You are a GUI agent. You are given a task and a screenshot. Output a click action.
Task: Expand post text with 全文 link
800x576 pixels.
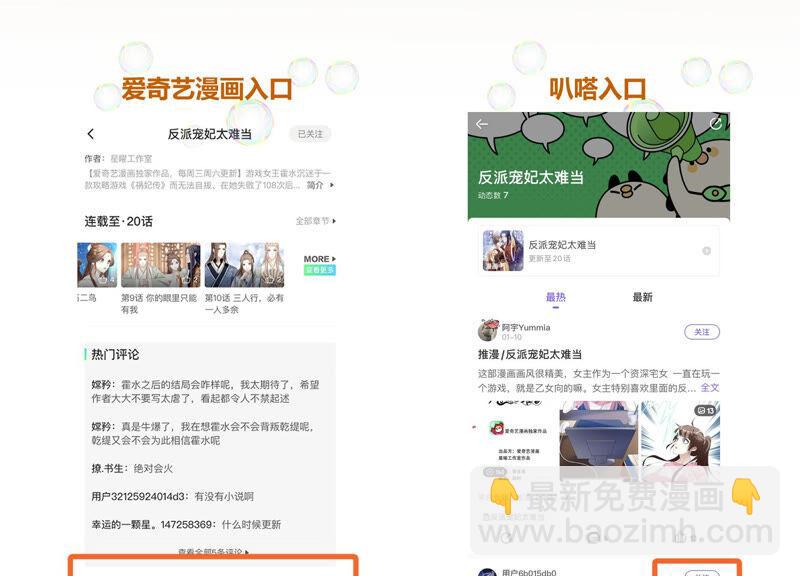click(x=710, y=388)
